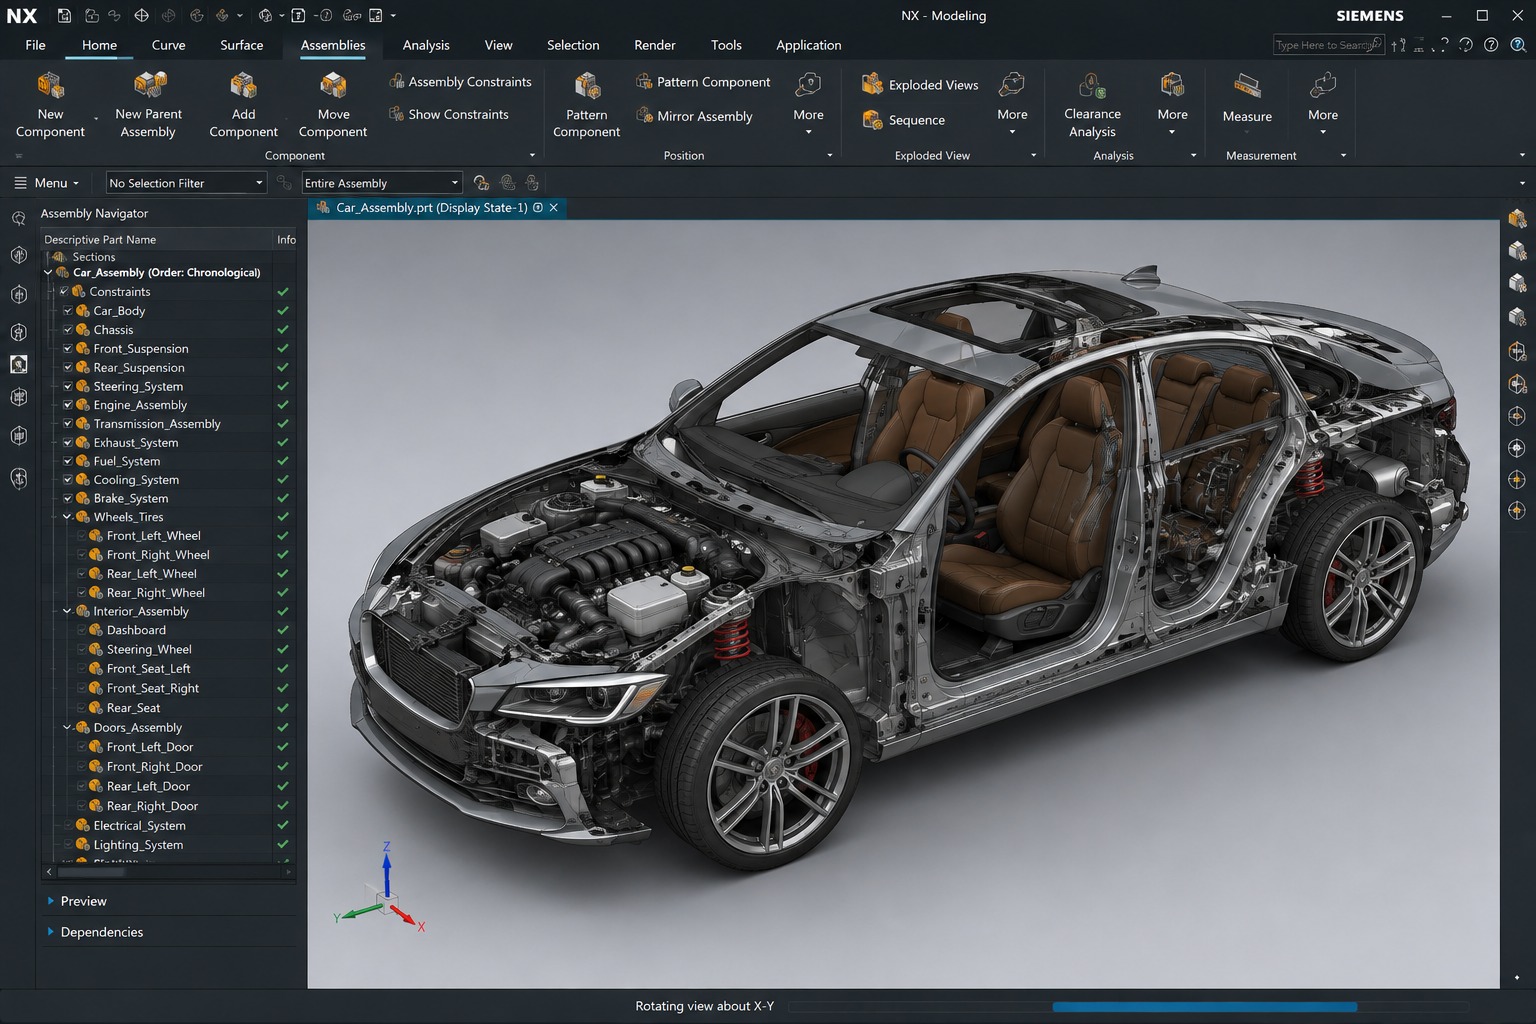Toggle the Transmission_Assembly checkbox
The width and height of the screenshot is (1536, 1024).
click(68, 424)
